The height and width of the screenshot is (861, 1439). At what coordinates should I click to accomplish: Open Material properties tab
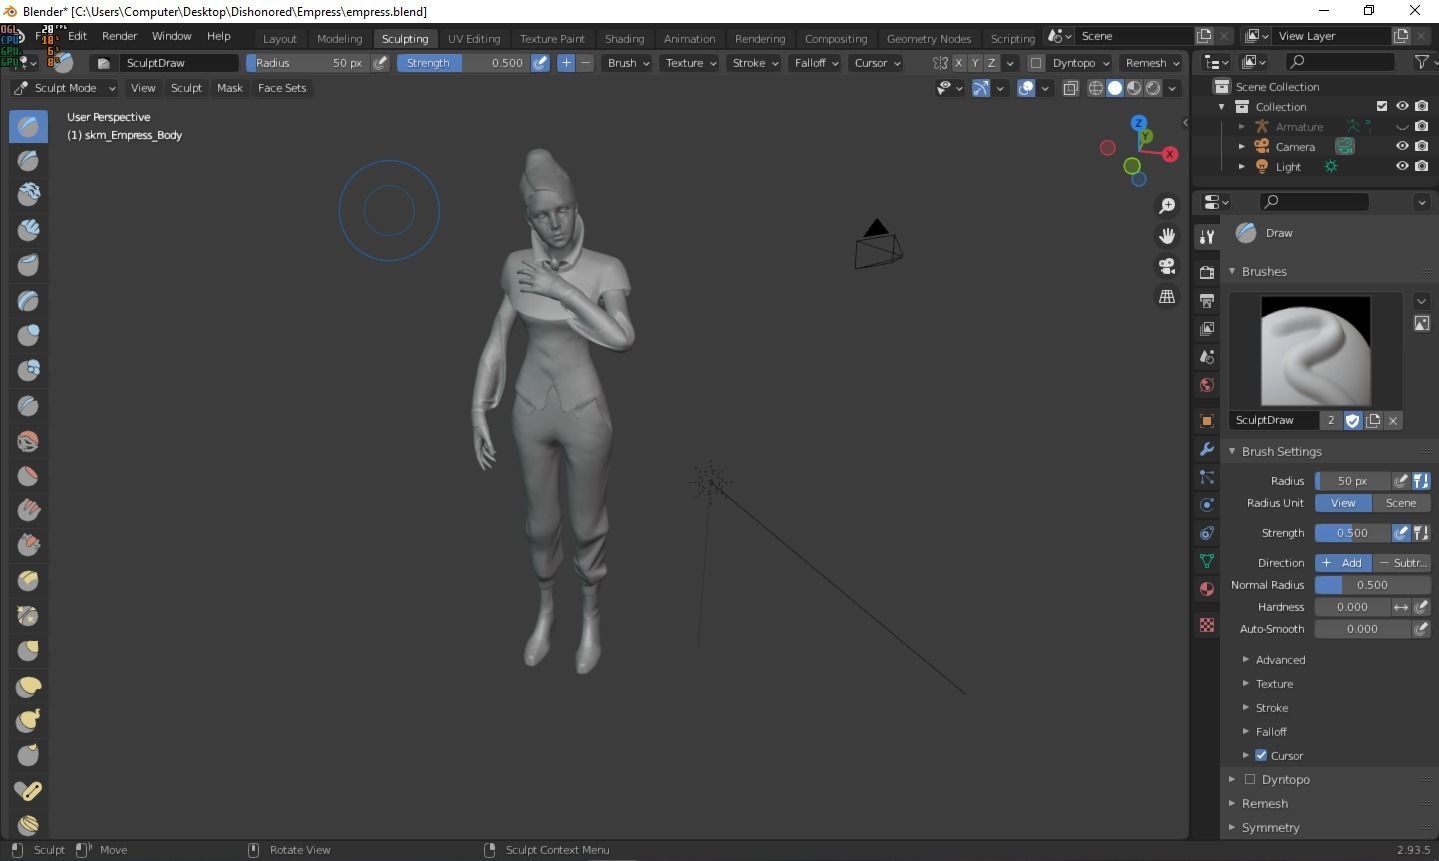tap(1207, 589)
